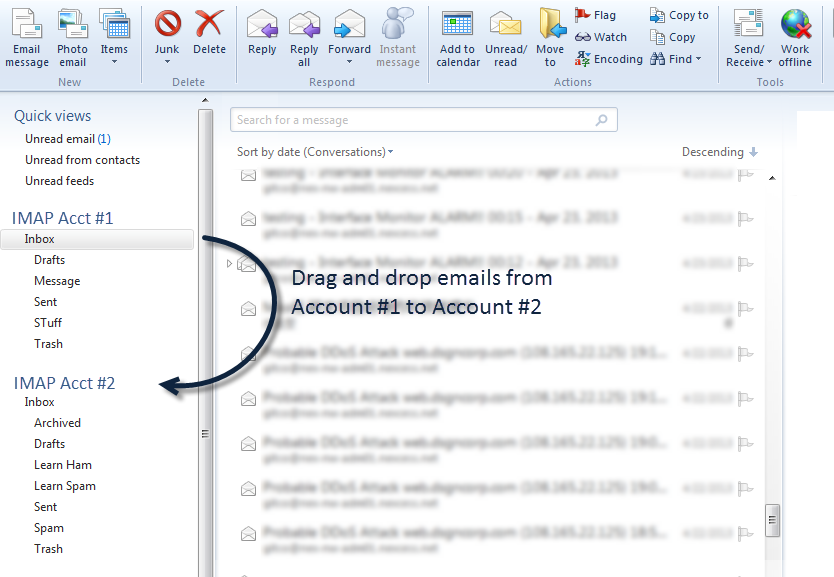Image resolution: width=834 pixels, height=577 pixels.
Task: Flag the message from ribbon
Action: click(x=596, y=15)
